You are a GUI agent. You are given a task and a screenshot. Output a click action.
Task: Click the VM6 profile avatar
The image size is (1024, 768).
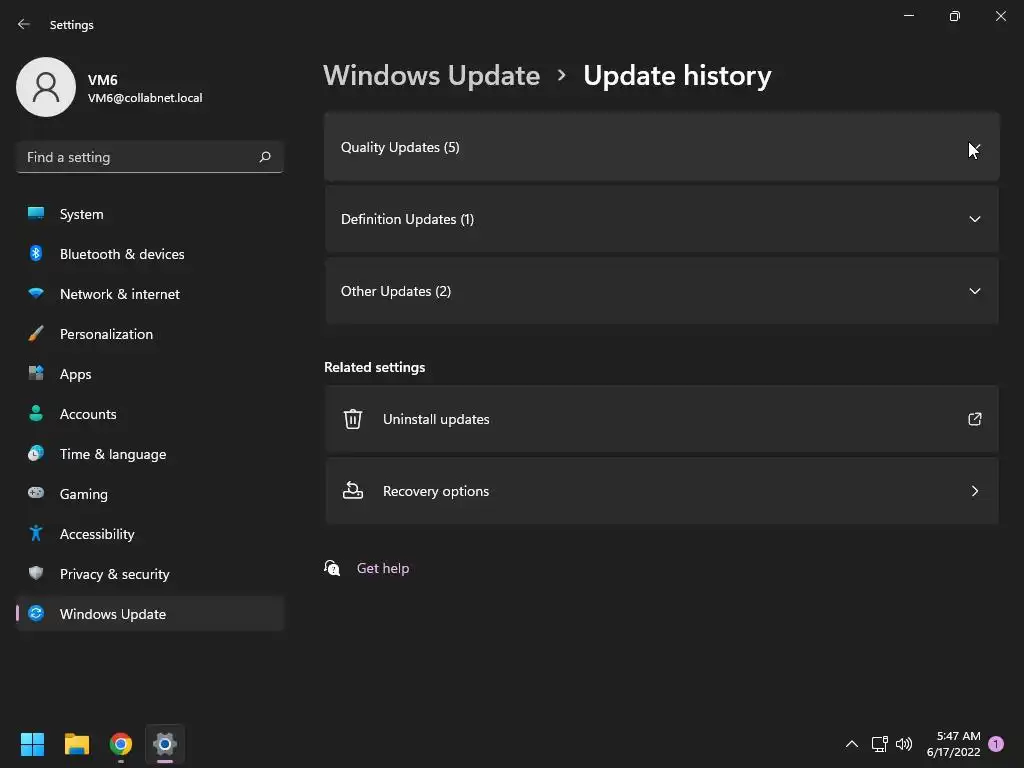tap(46, 87)
